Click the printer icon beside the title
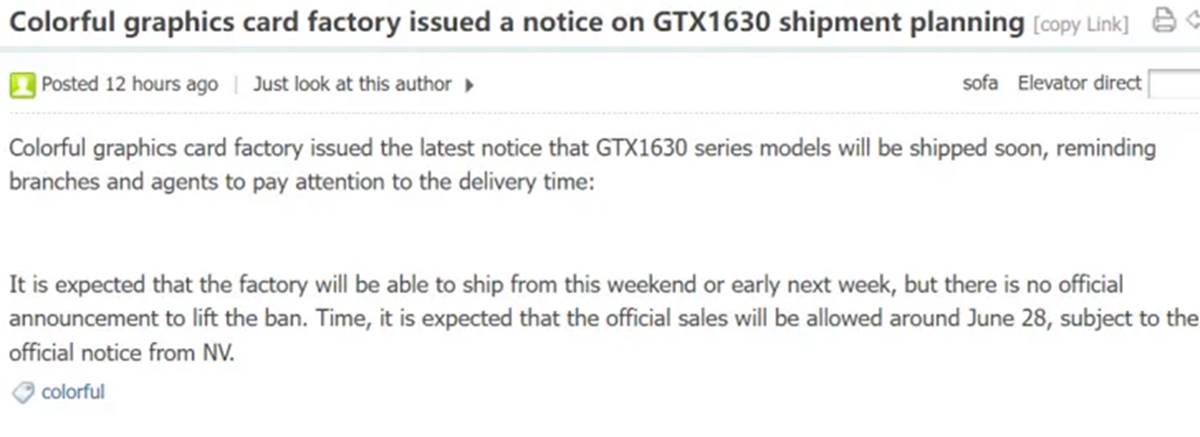The image size is (1200, 437). pyautogui.click(x=1163, y=20)
